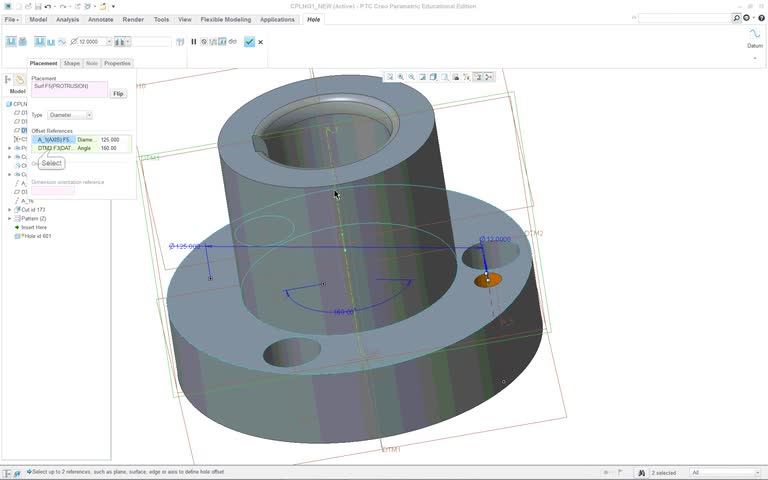Click the 160.00 angle offset value
Viewport: 768px width, 480px height.
[109, 148]
